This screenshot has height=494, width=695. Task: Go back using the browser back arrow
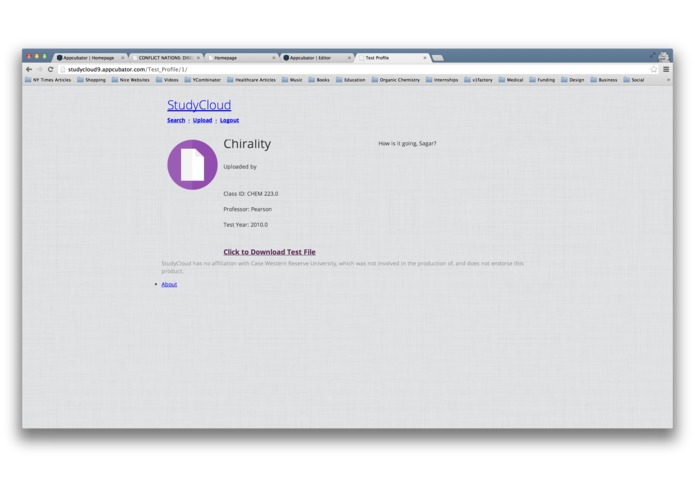(29, 69)
